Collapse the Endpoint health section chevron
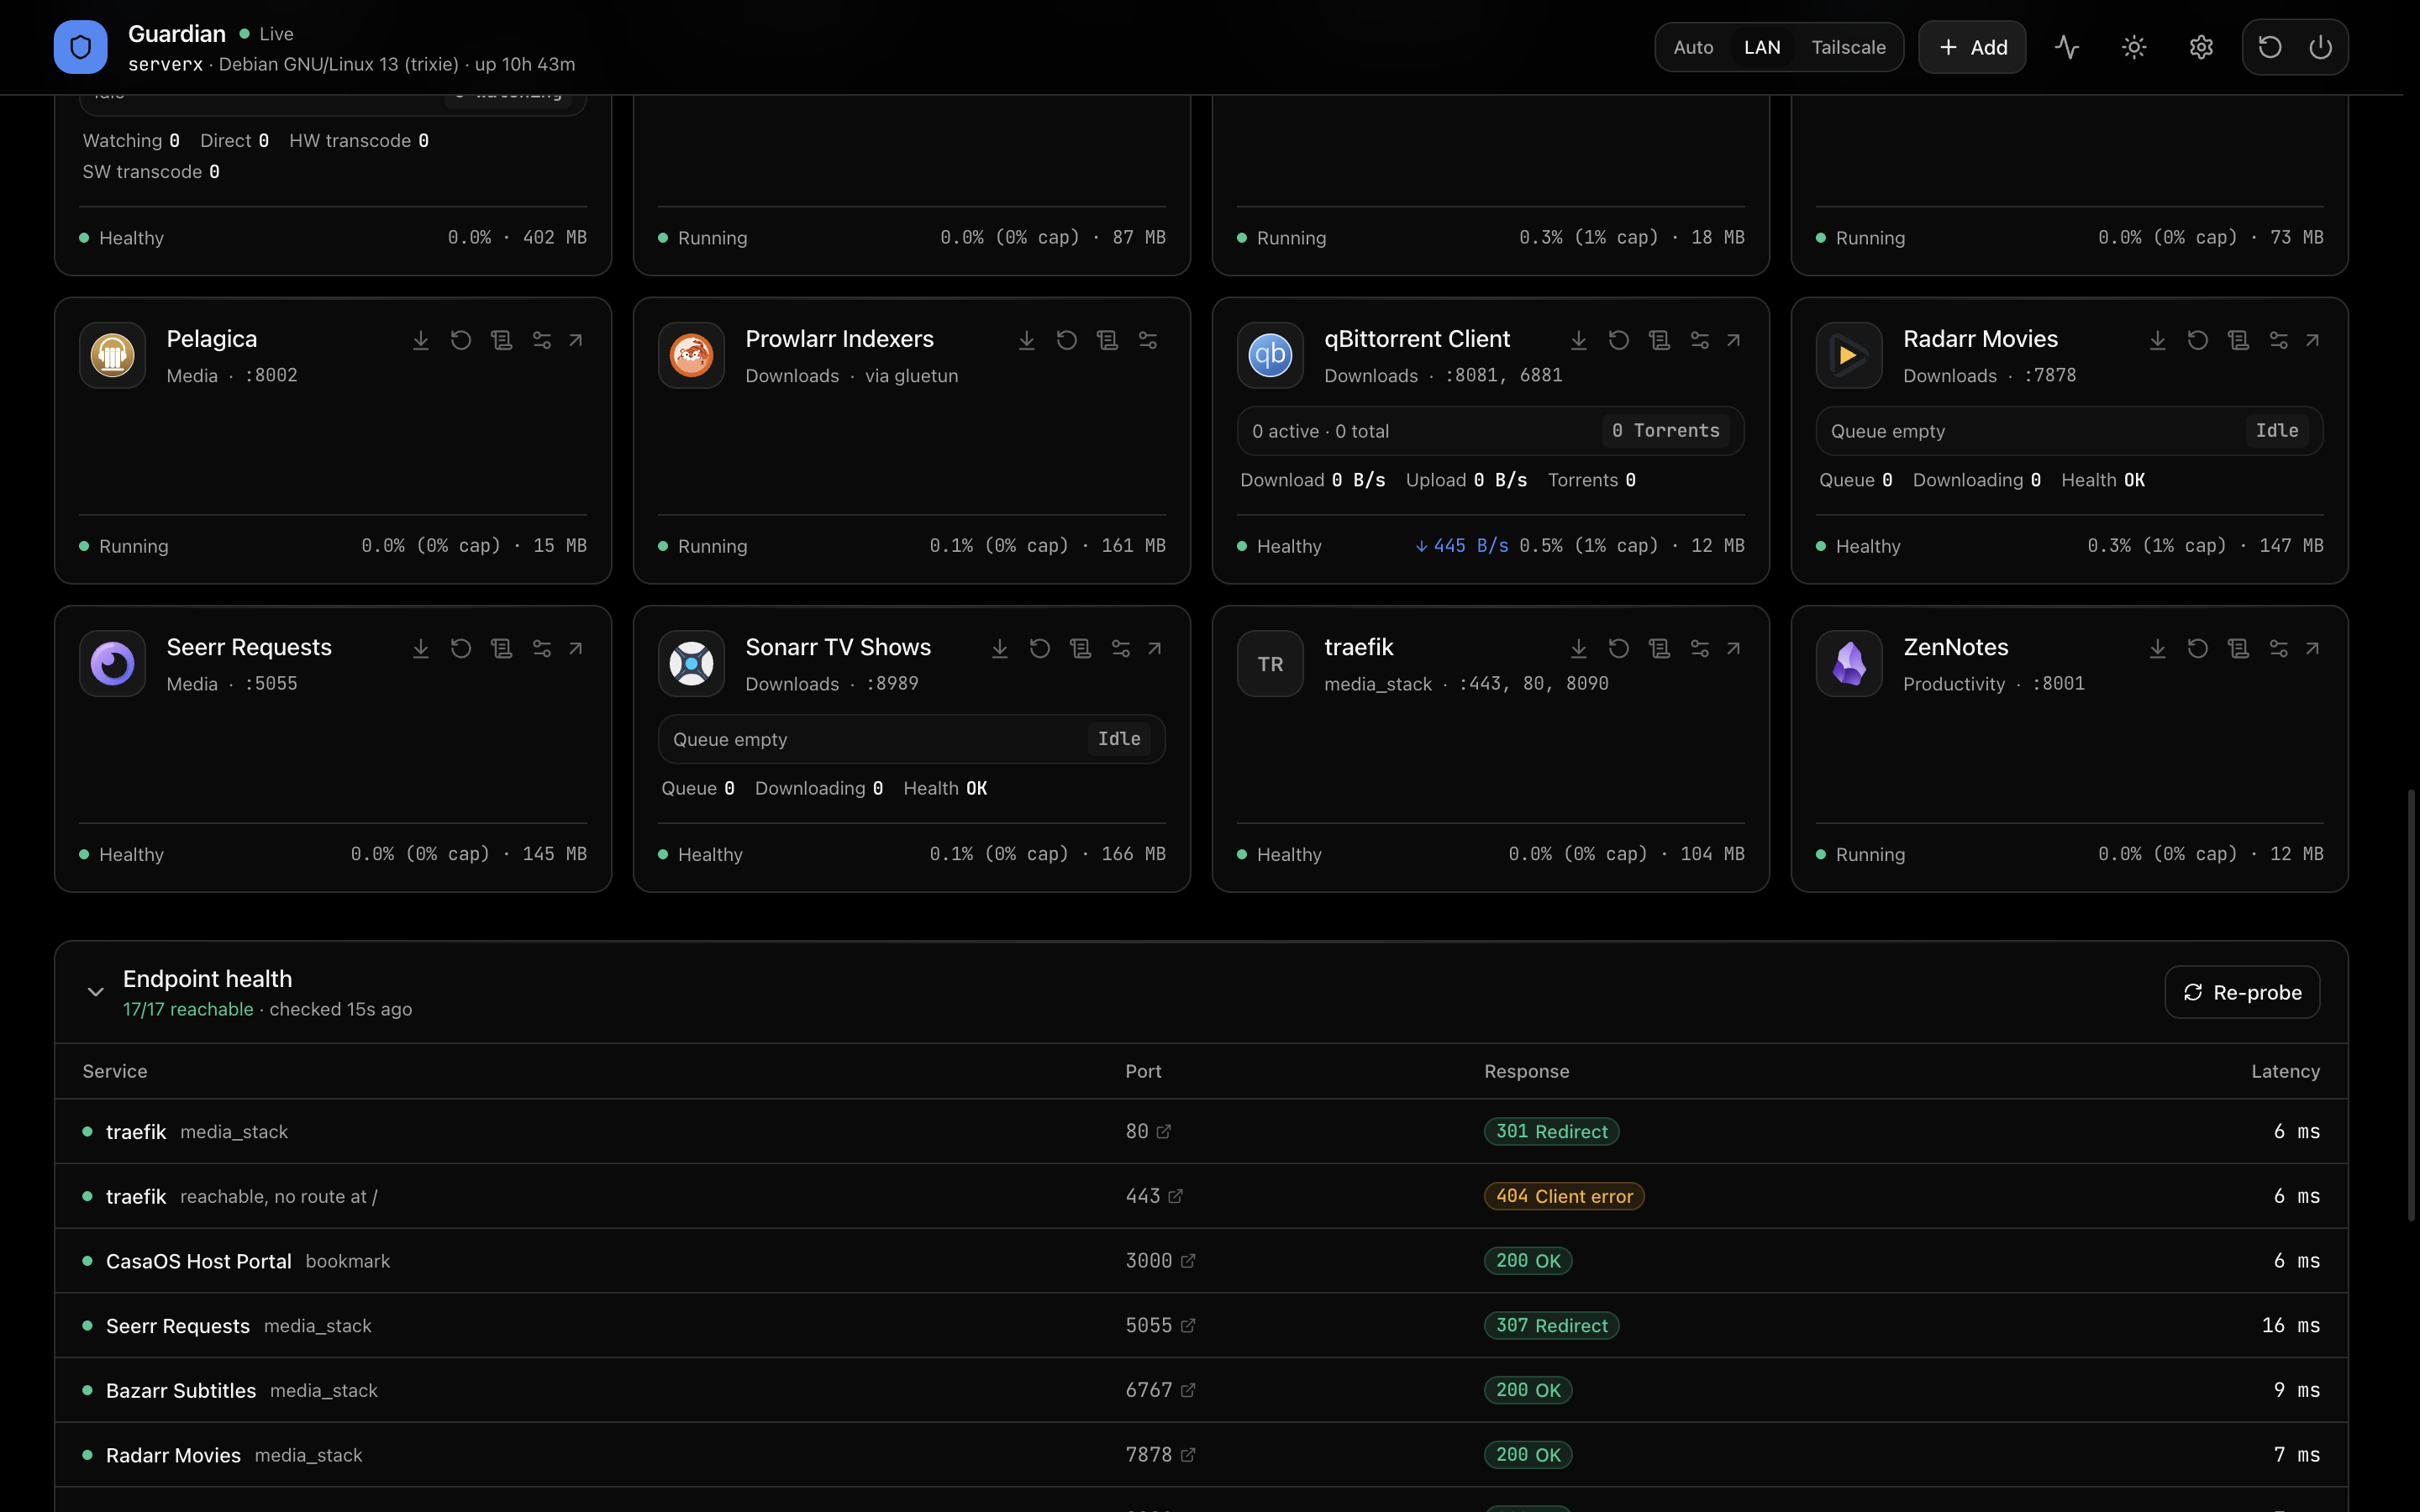 point(96,992)
